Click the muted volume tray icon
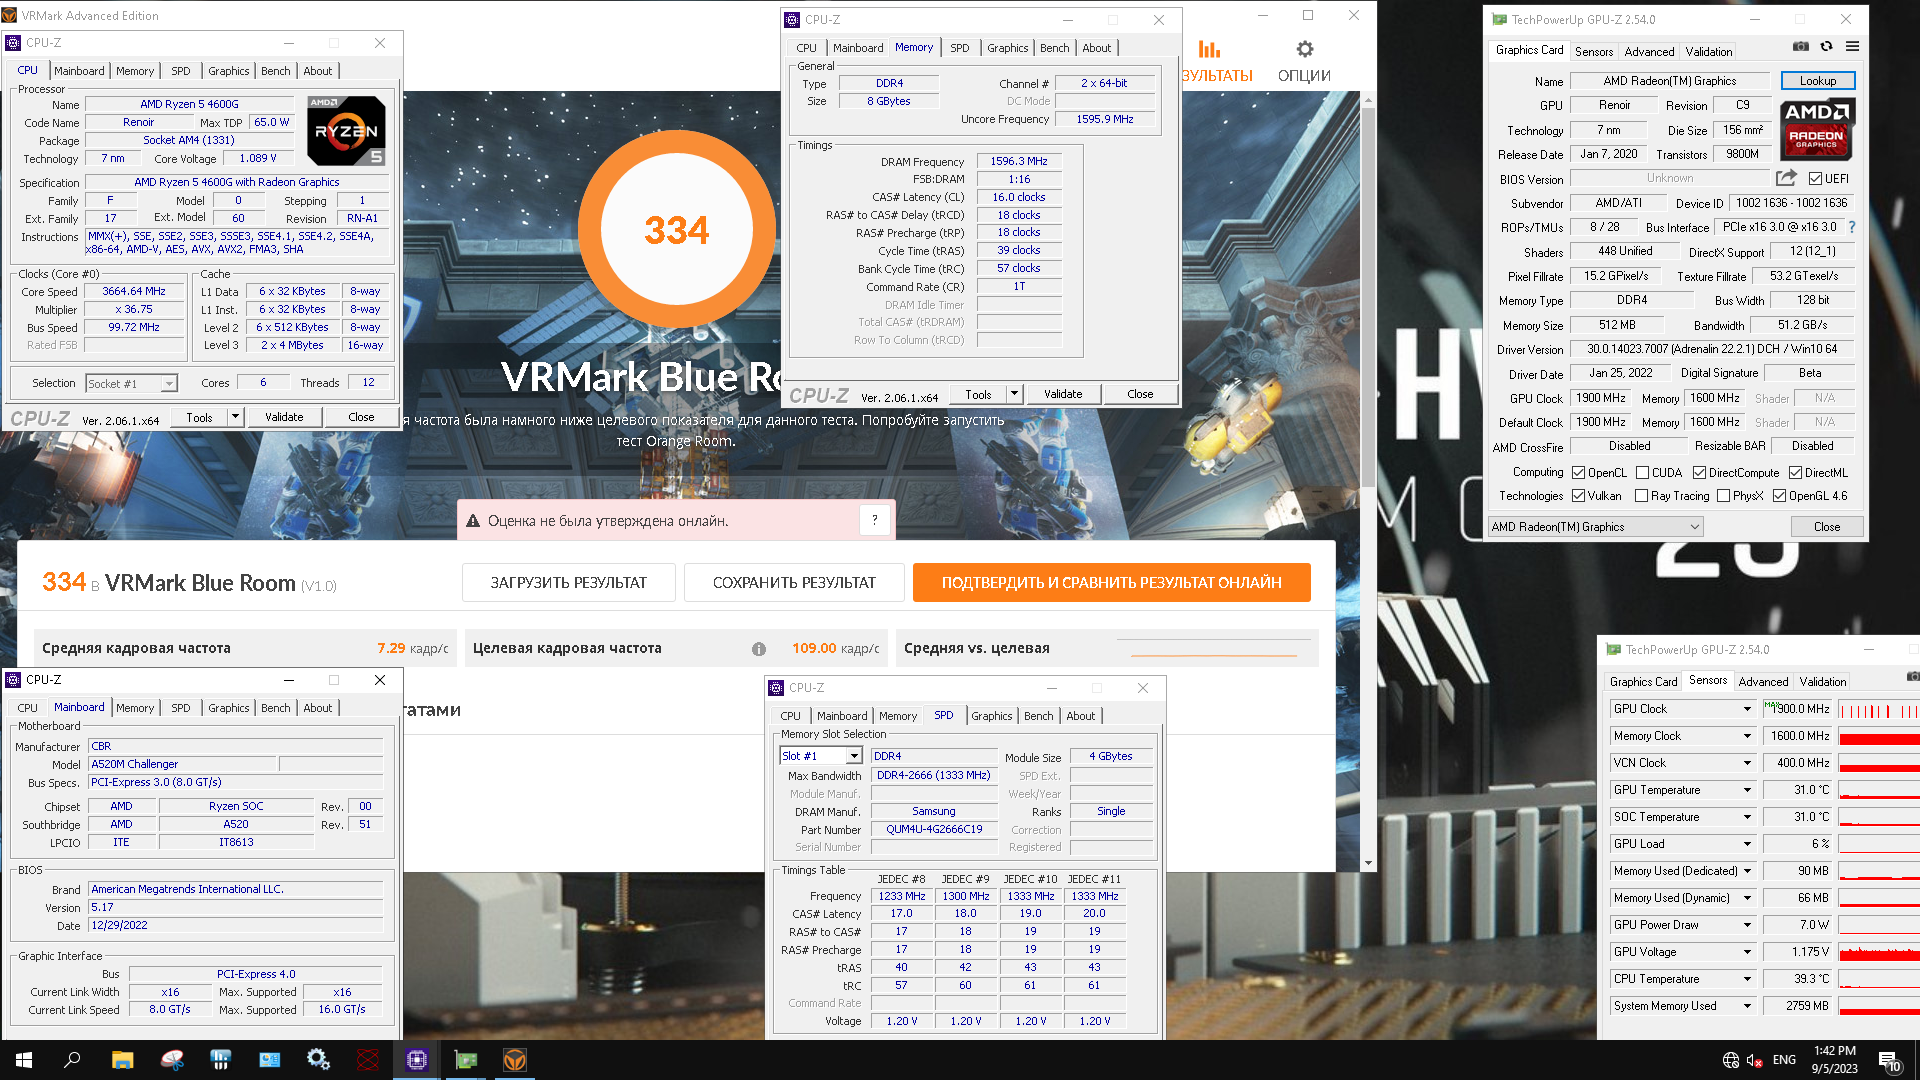The width and height of the screenshot is (1920, 1080). point(1754,1060)
